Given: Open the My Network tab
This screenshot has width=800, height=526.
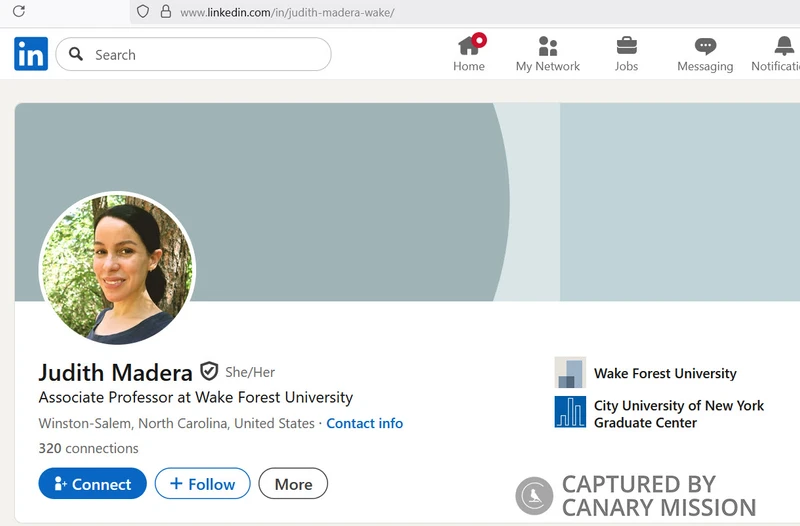Looking at the screenshot, I should coord(547,54).
